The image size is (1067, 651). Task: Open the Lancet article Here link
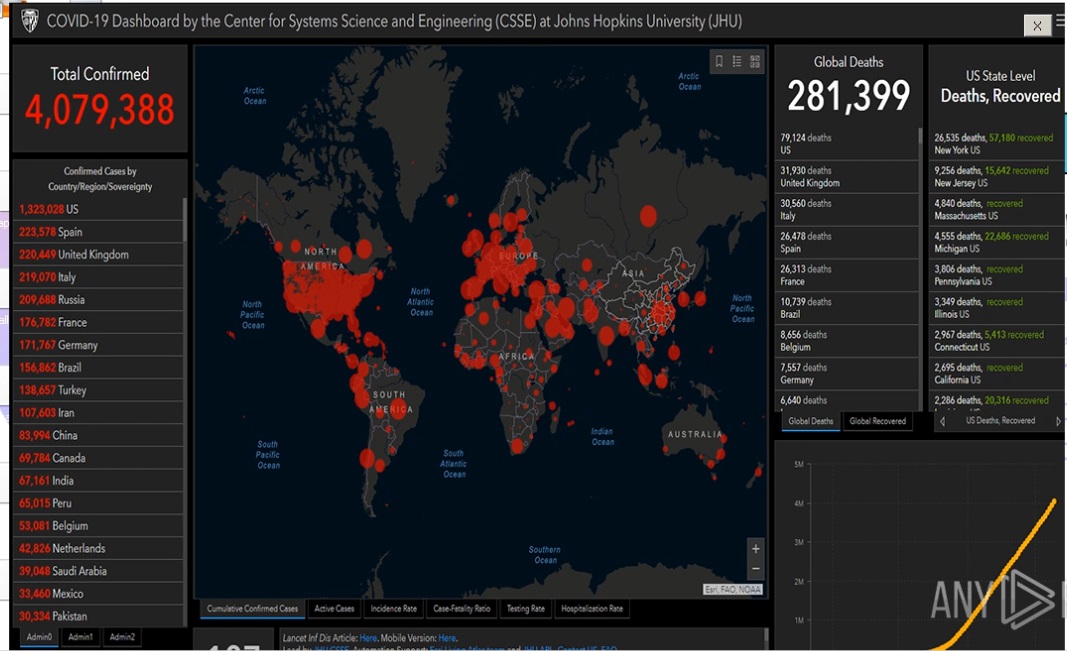[367, 638]
